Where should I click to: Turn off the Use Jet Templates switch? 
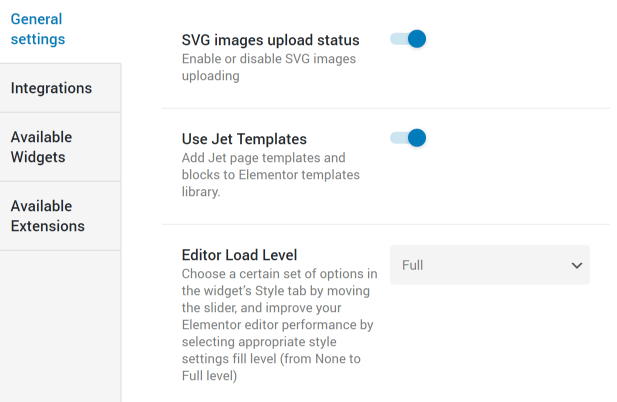pyautogui.click(x=408, y=138)
